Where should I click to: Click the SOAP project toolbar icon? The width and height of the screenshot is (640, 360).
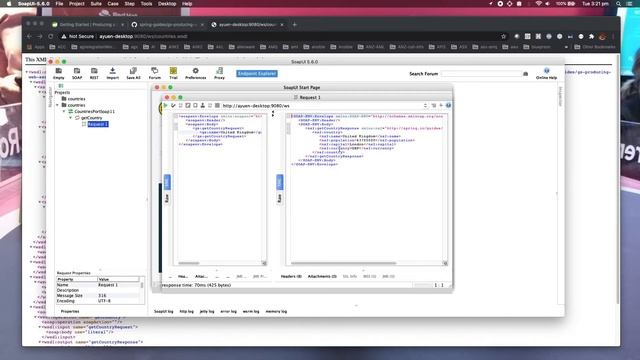pyautogui.click(x=77, y=73)
